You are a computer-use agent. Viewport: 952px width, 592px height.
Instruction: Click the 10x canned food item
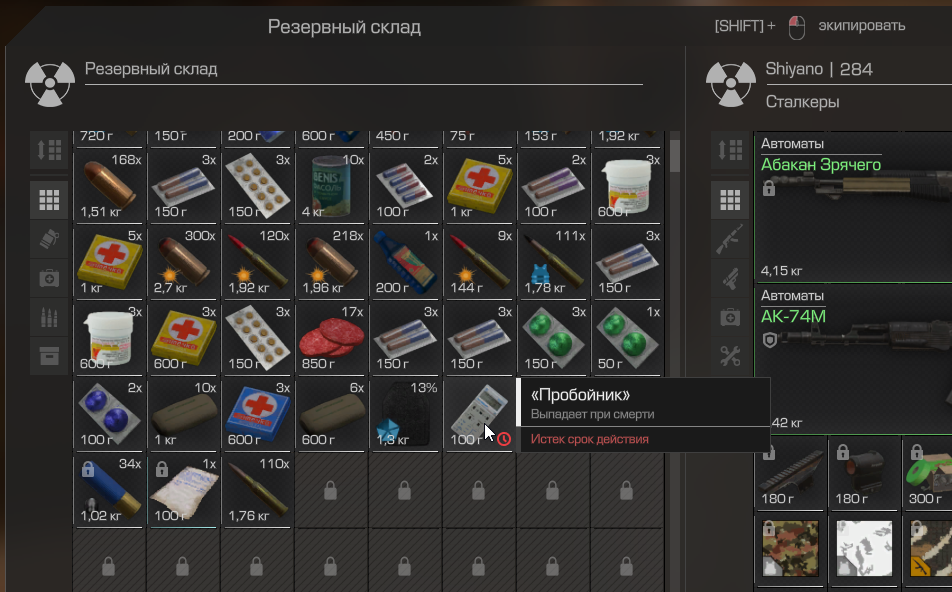click(x=332, y=186)
